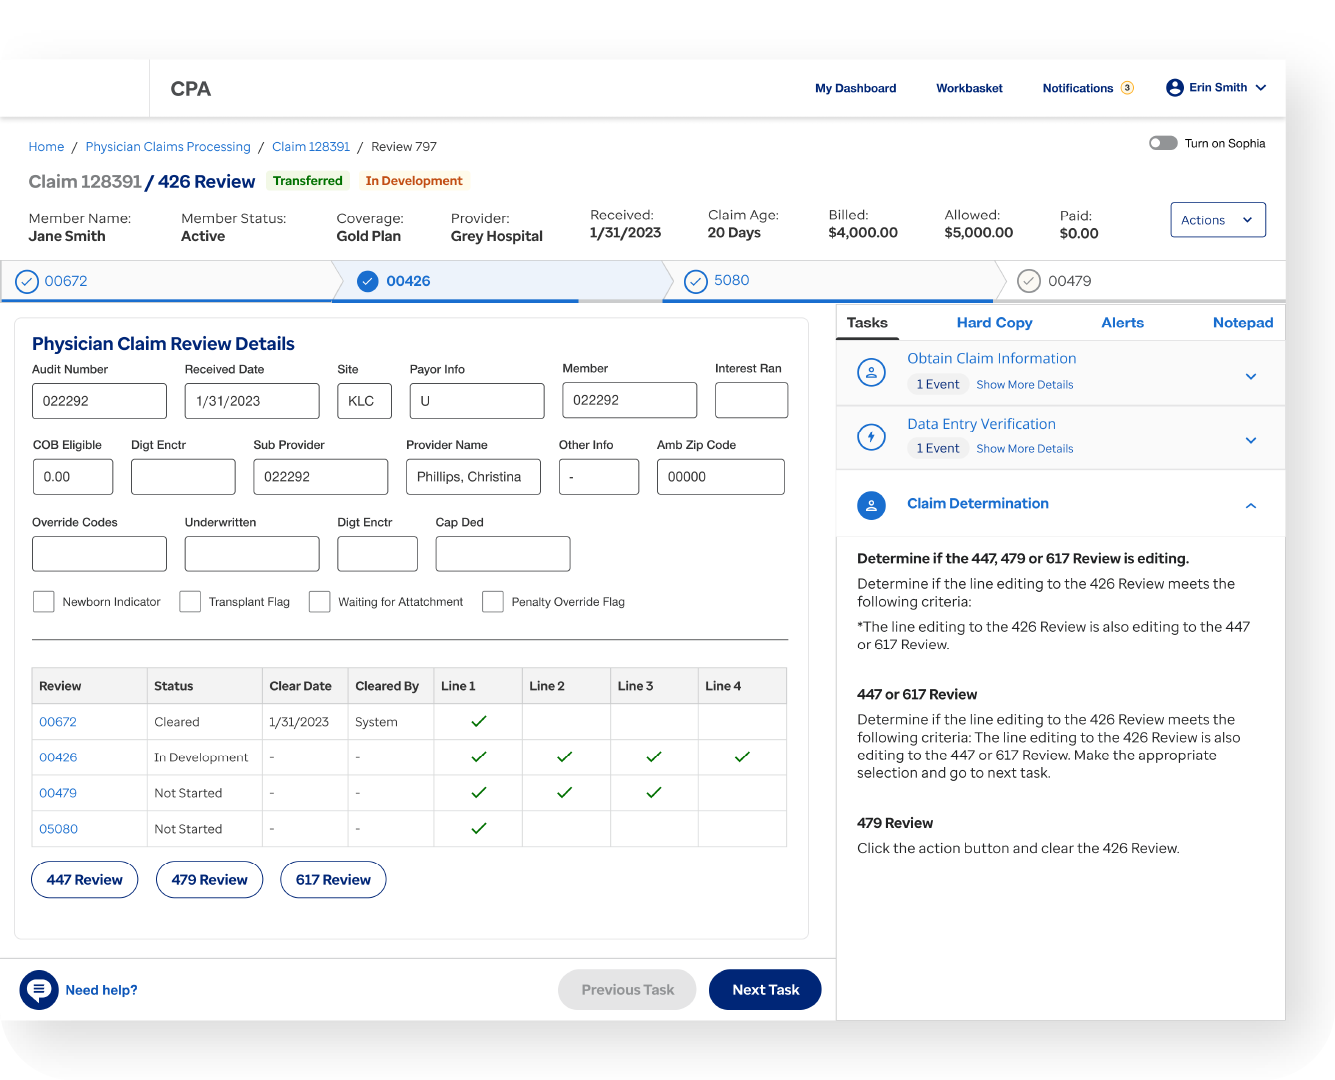Click the Cap Ded input field
1335x1080 pixels.
click(503, 554)
